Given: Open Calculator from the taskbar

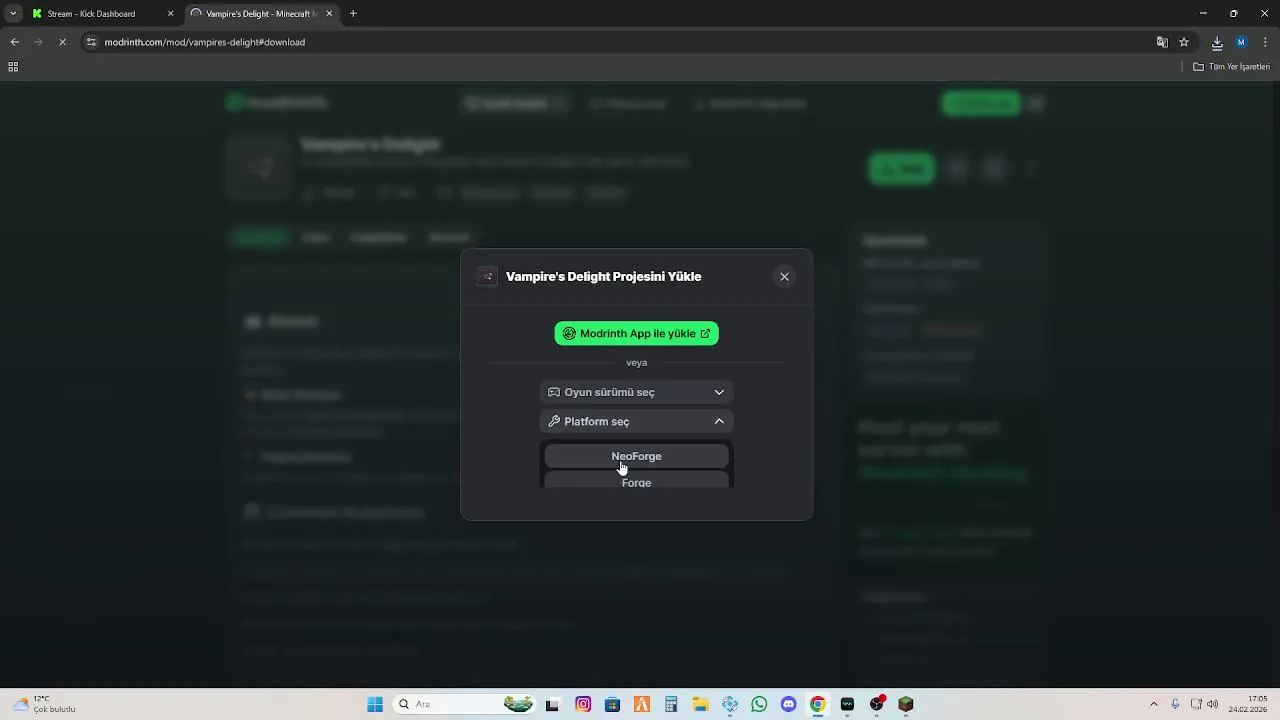Looking at the screenshot, I should (671, 704).
